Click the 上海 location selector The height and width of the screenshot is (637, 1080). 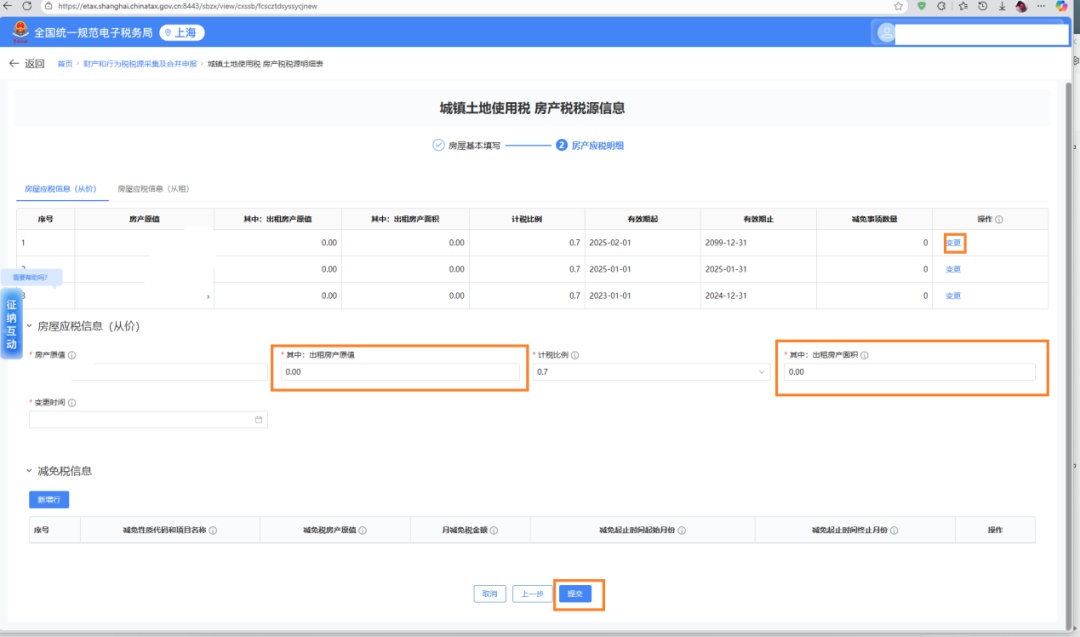click(x=182, y=33)
